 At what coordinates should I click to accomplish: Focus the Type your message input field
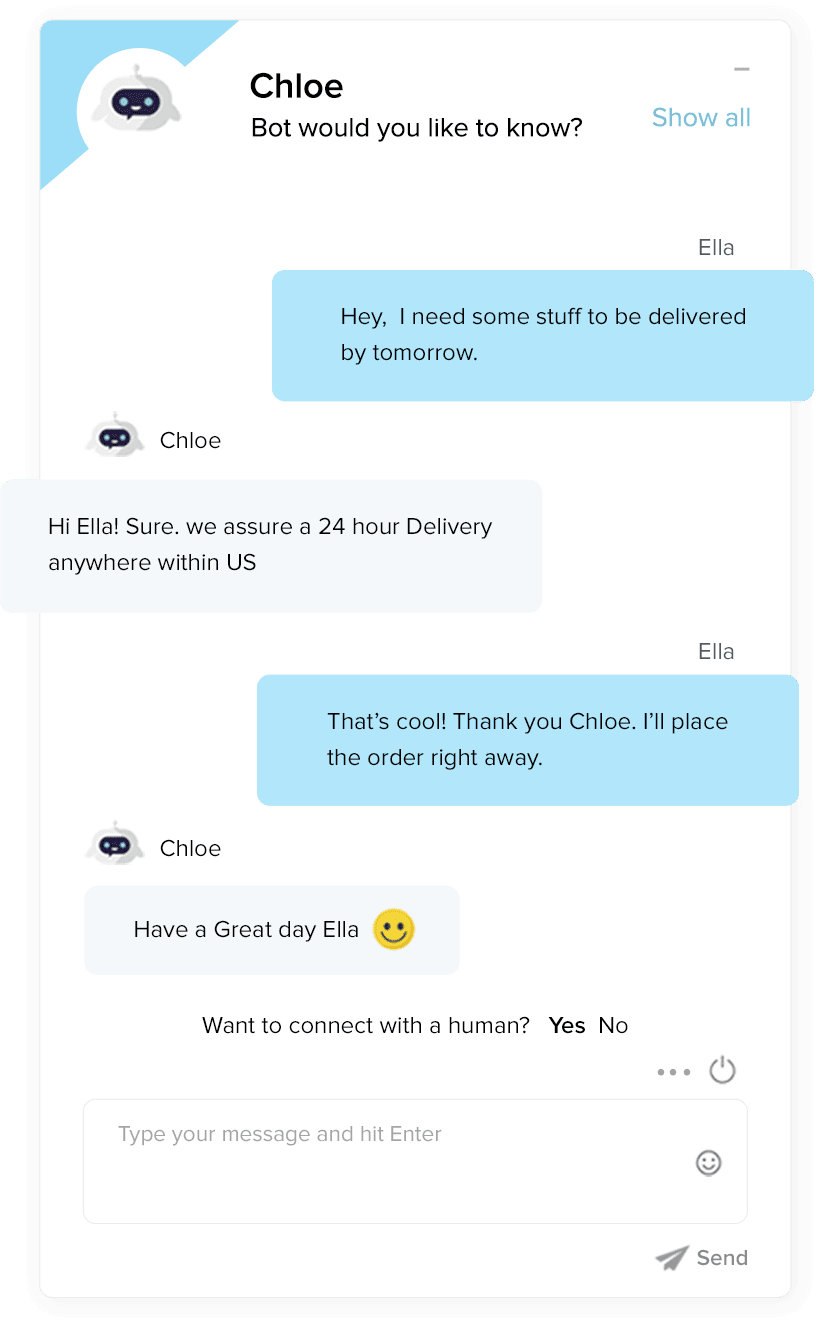(x=415, y=1161)
